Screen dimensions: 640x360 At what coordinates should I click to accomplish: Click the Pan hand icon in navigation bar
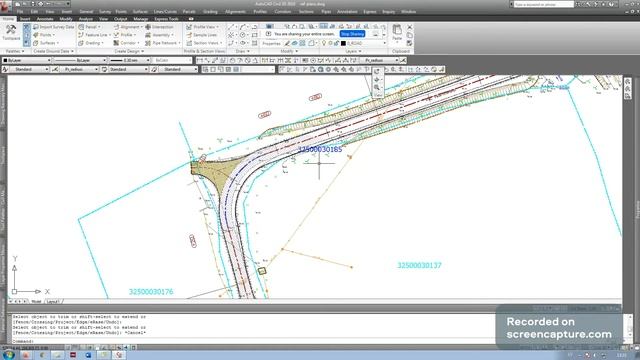coord(377,79)
